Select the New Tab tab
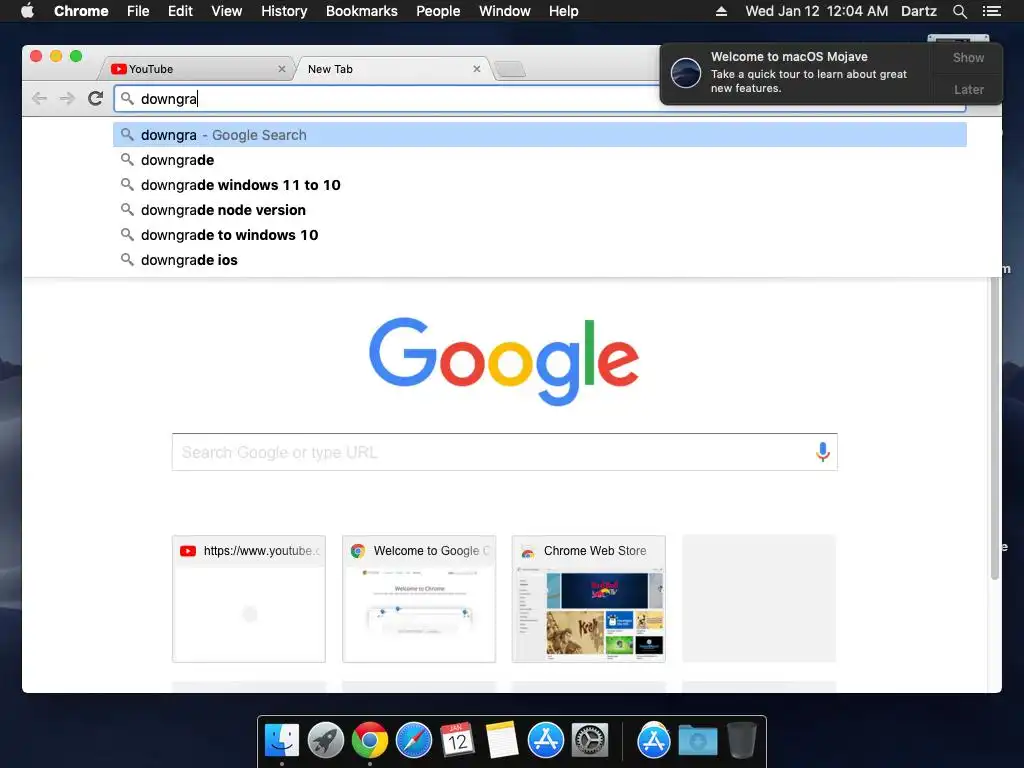The image size is (1024, 768). coord(392,69)
